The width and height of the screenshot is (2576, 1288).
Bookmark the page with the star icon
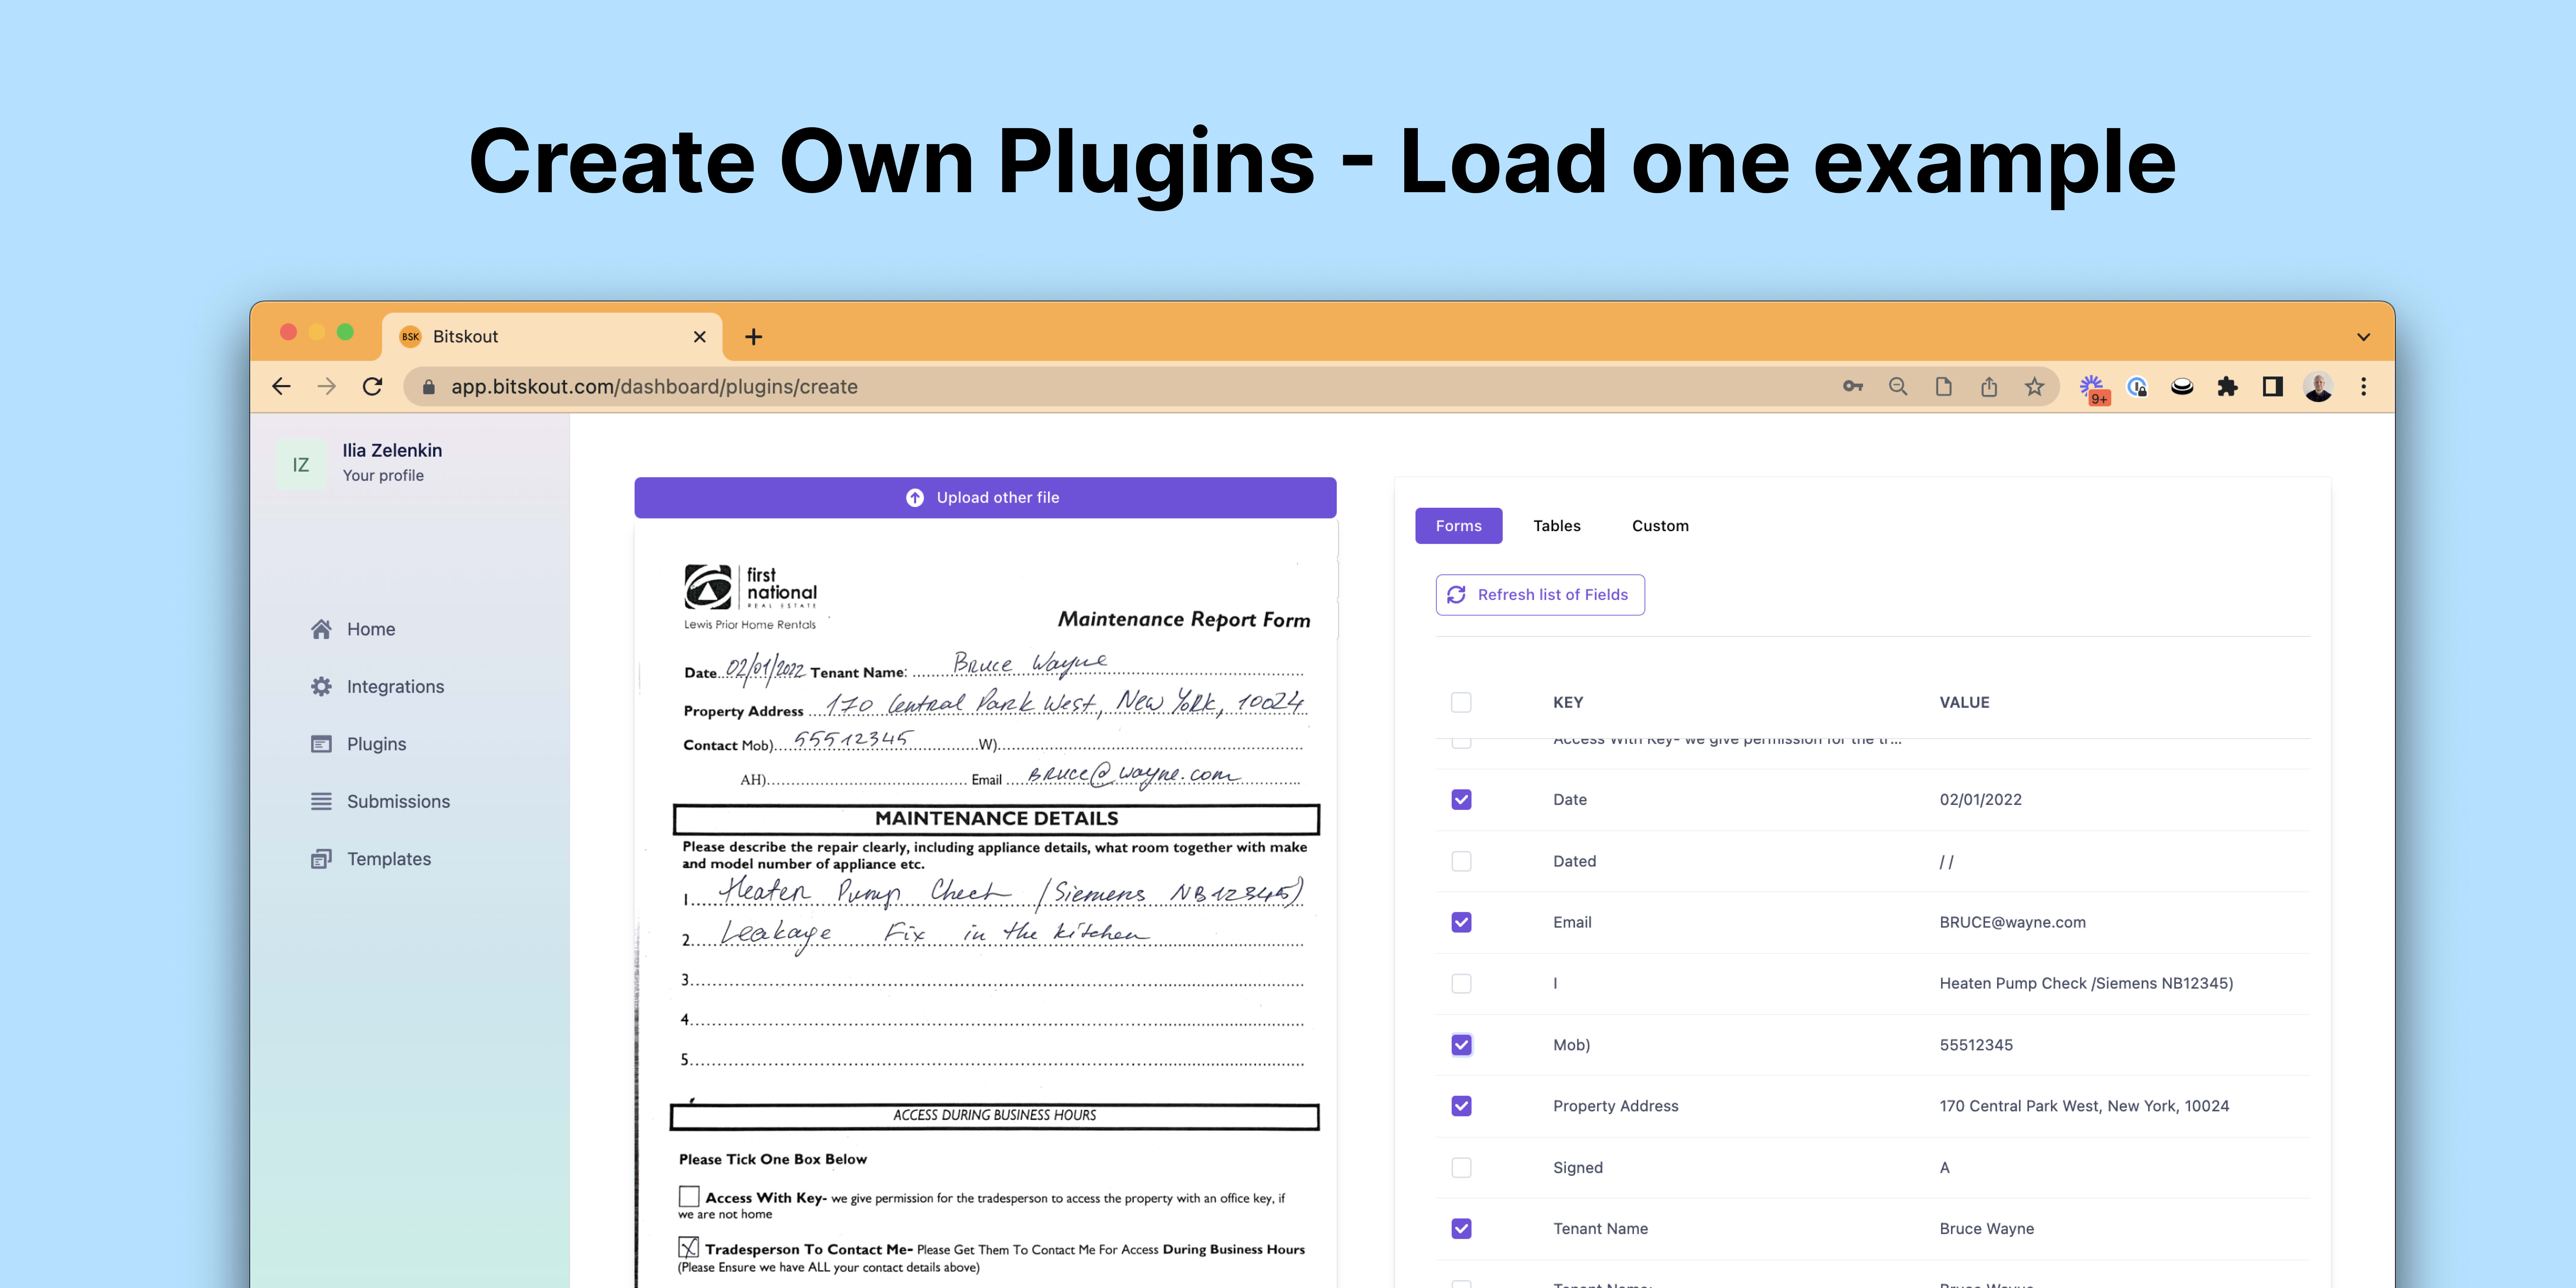pyautogui.click(x=2034, y=387)
